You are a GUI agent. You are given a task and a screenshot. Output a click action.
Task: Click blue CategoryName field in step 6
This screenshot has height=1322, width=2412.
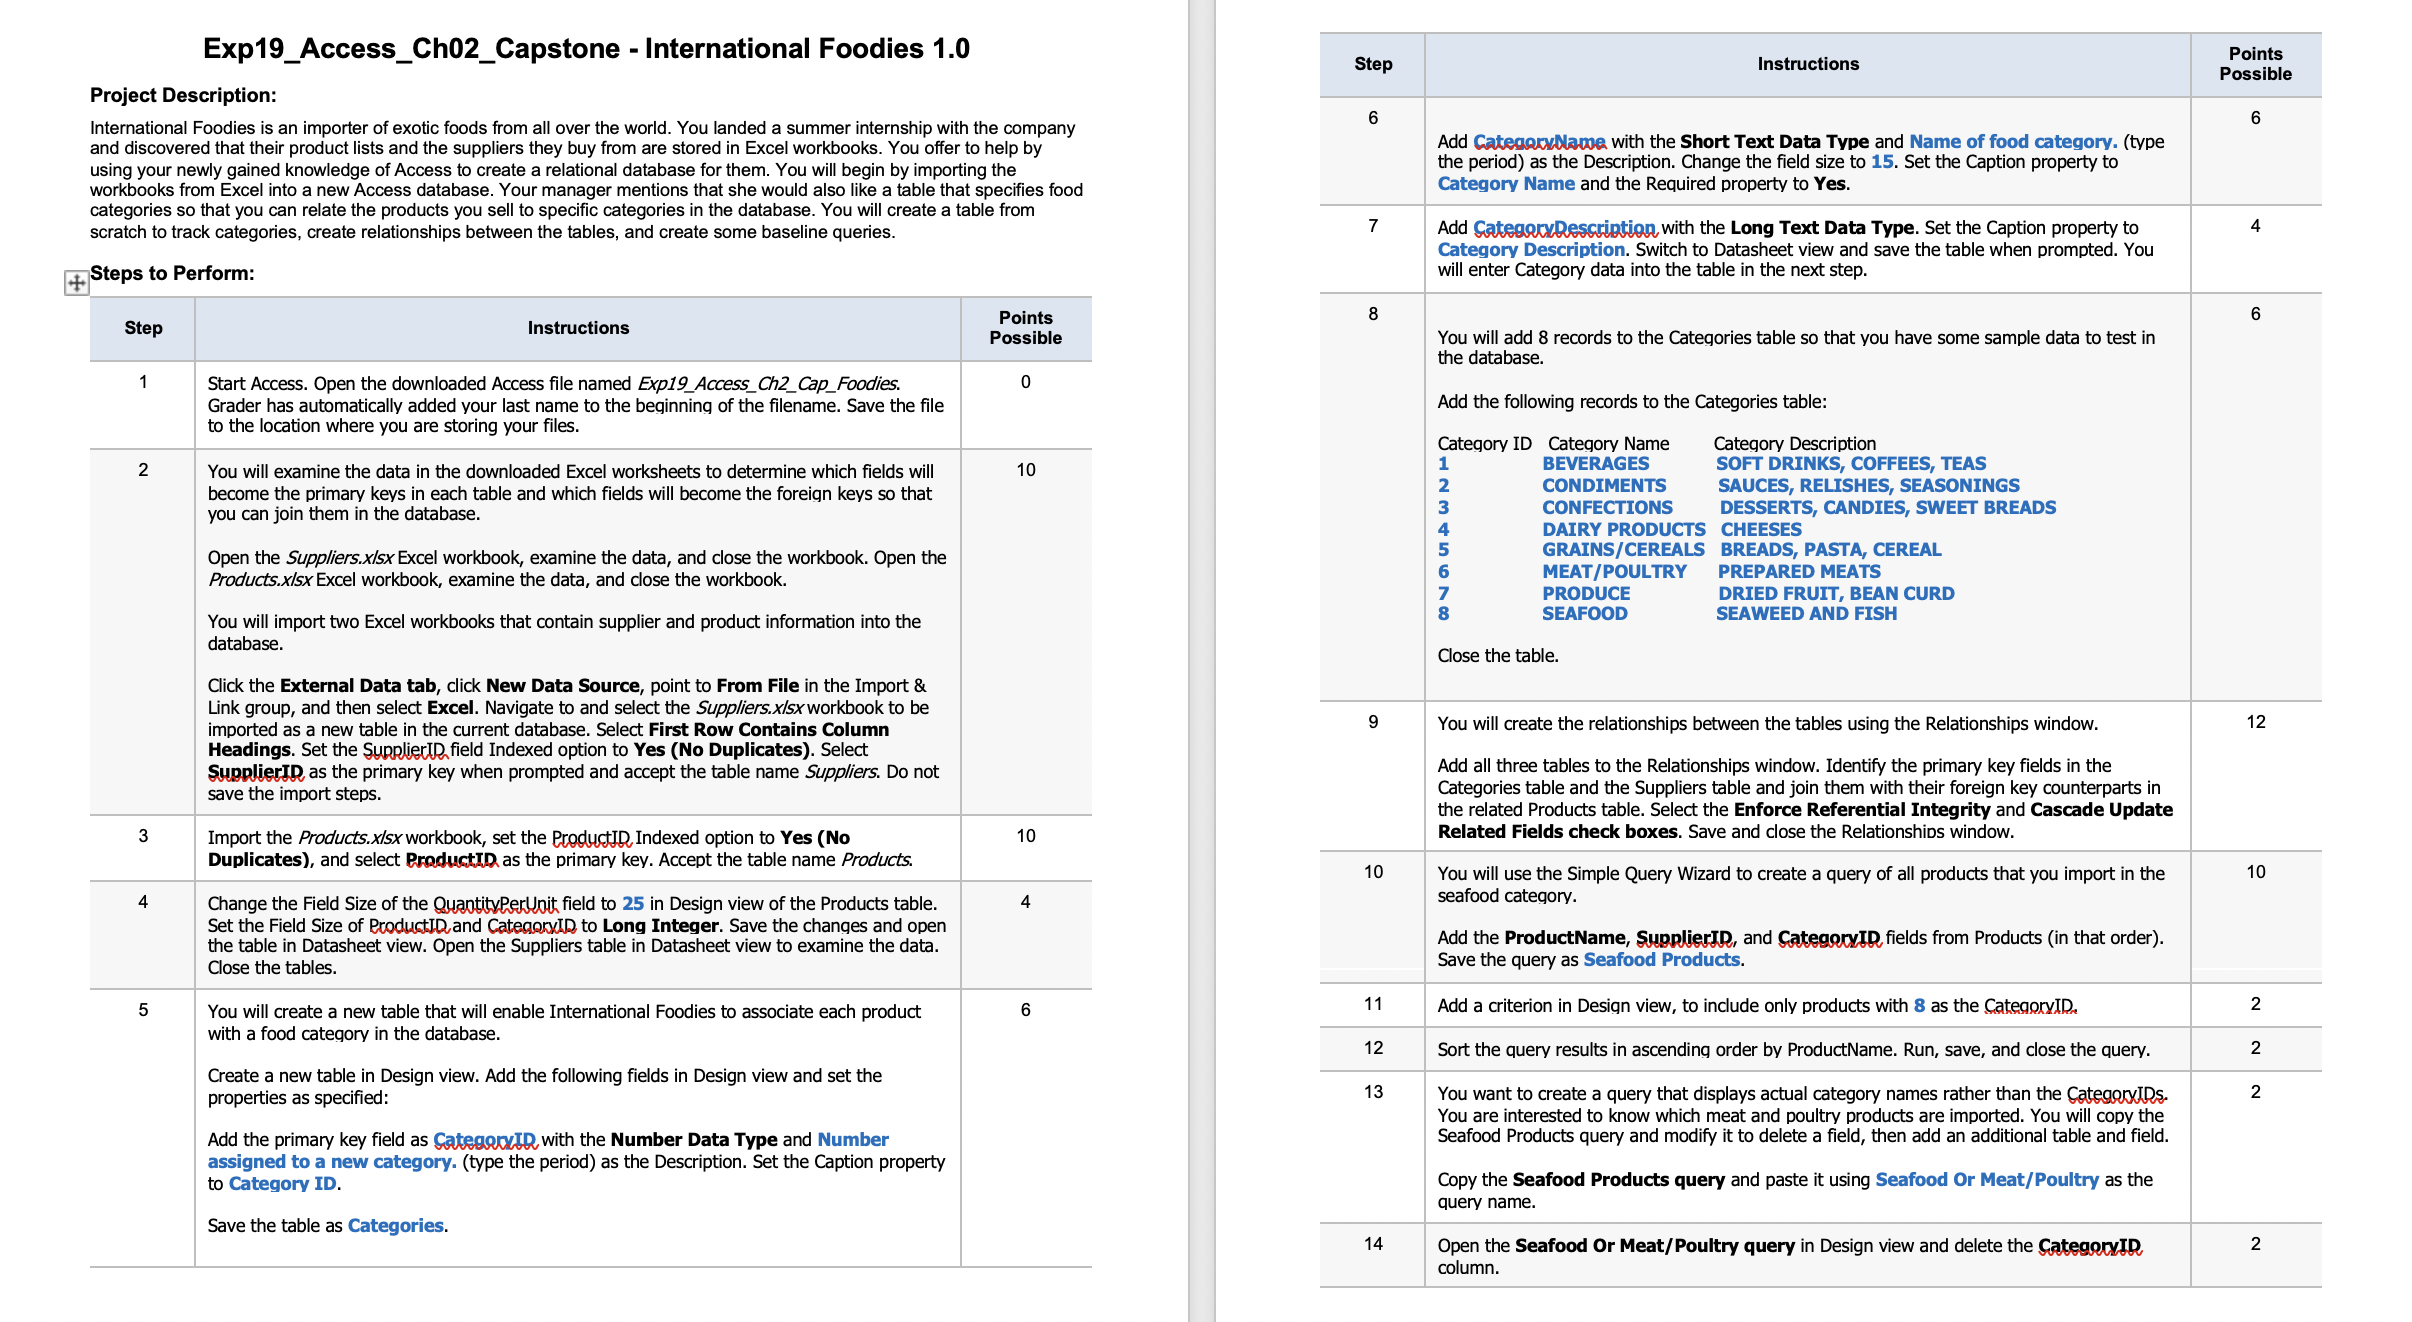pos(1539,141)
